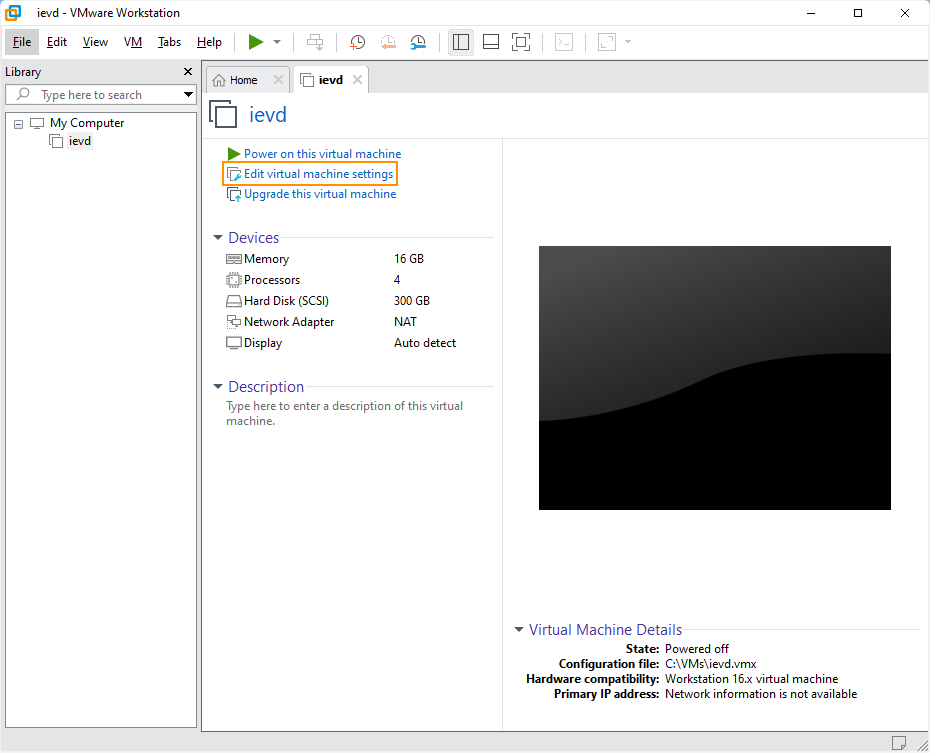Collapse the My Computer tree node
The height and width of the screenshot is (753, 930).
tap(17, 122)
